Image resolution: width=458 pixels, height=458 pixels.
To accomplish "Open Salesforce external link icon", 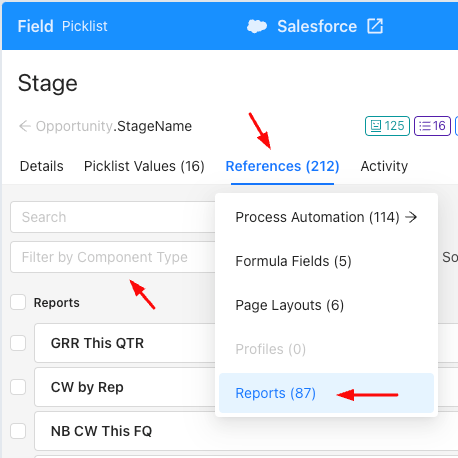I will click(375, 26).
